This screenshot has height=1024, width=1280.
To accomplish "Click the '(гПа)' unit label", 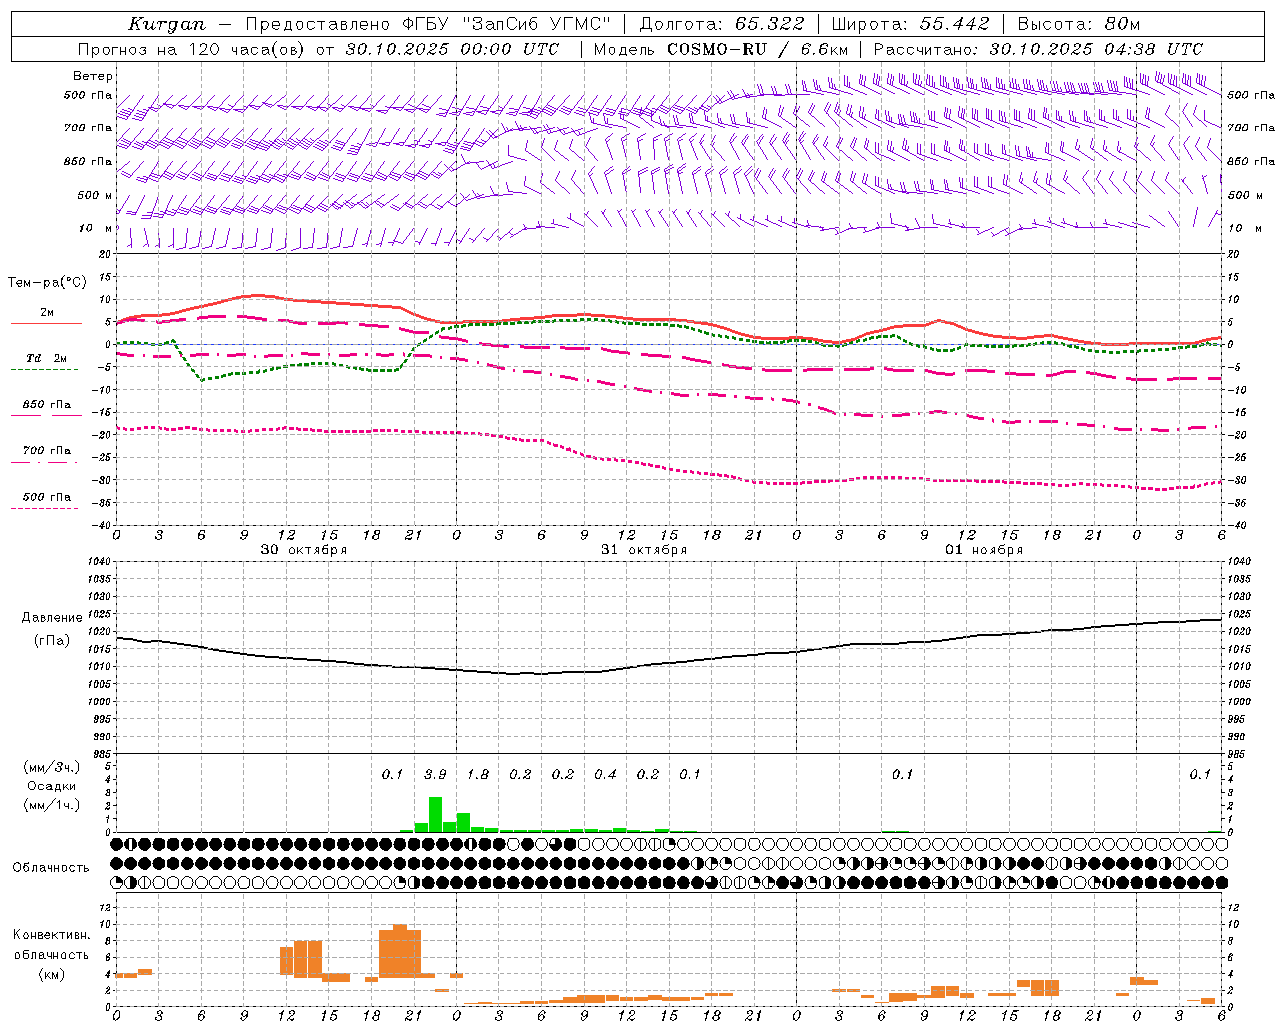I will pos(52,641).
